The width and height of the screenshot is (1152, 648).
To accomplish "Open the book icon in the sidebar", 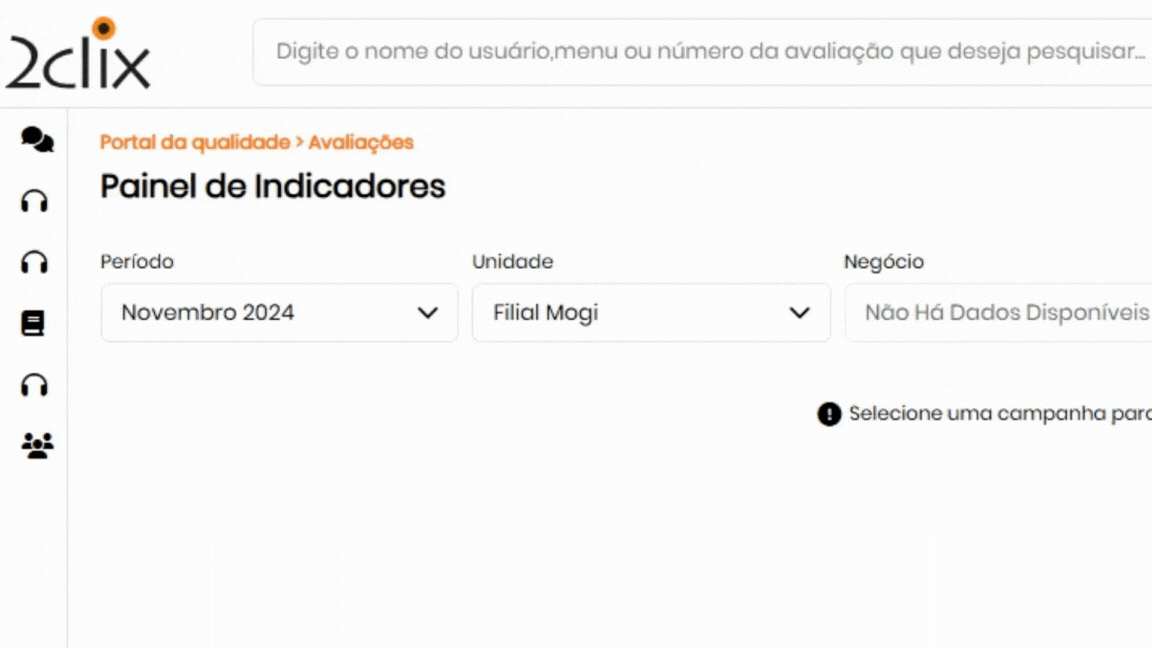I will point(34,323).
